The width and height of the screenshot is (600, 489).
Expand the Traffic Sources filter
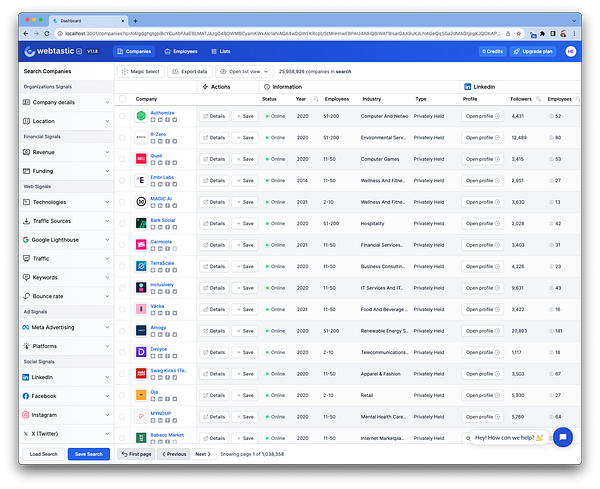coord(66,221)
